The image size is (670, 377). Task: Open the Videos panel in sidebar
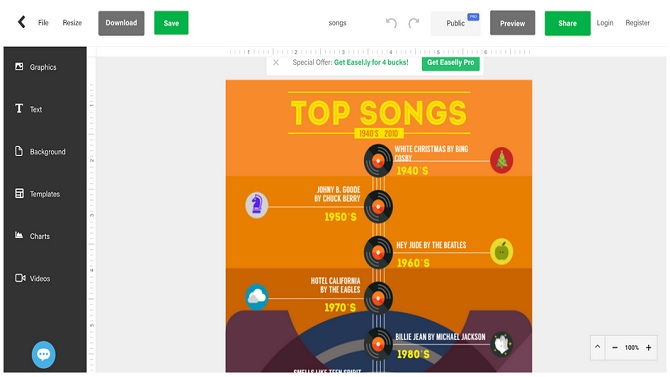click(33, 278)
